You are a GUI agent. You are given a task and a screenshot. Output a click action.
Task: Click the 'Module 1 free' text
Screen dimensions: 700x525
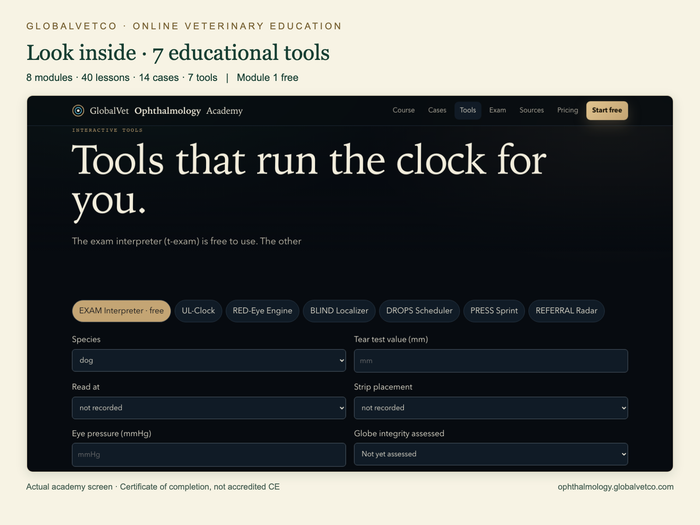pos(267,78)
